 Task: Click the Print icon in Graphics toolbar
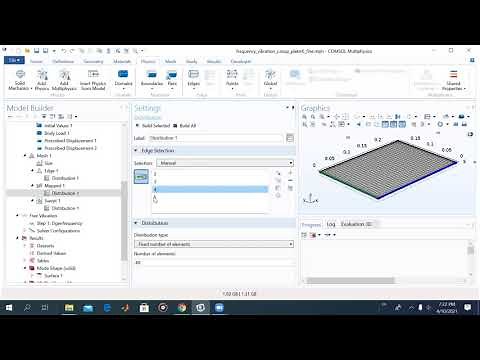[465, 124]
